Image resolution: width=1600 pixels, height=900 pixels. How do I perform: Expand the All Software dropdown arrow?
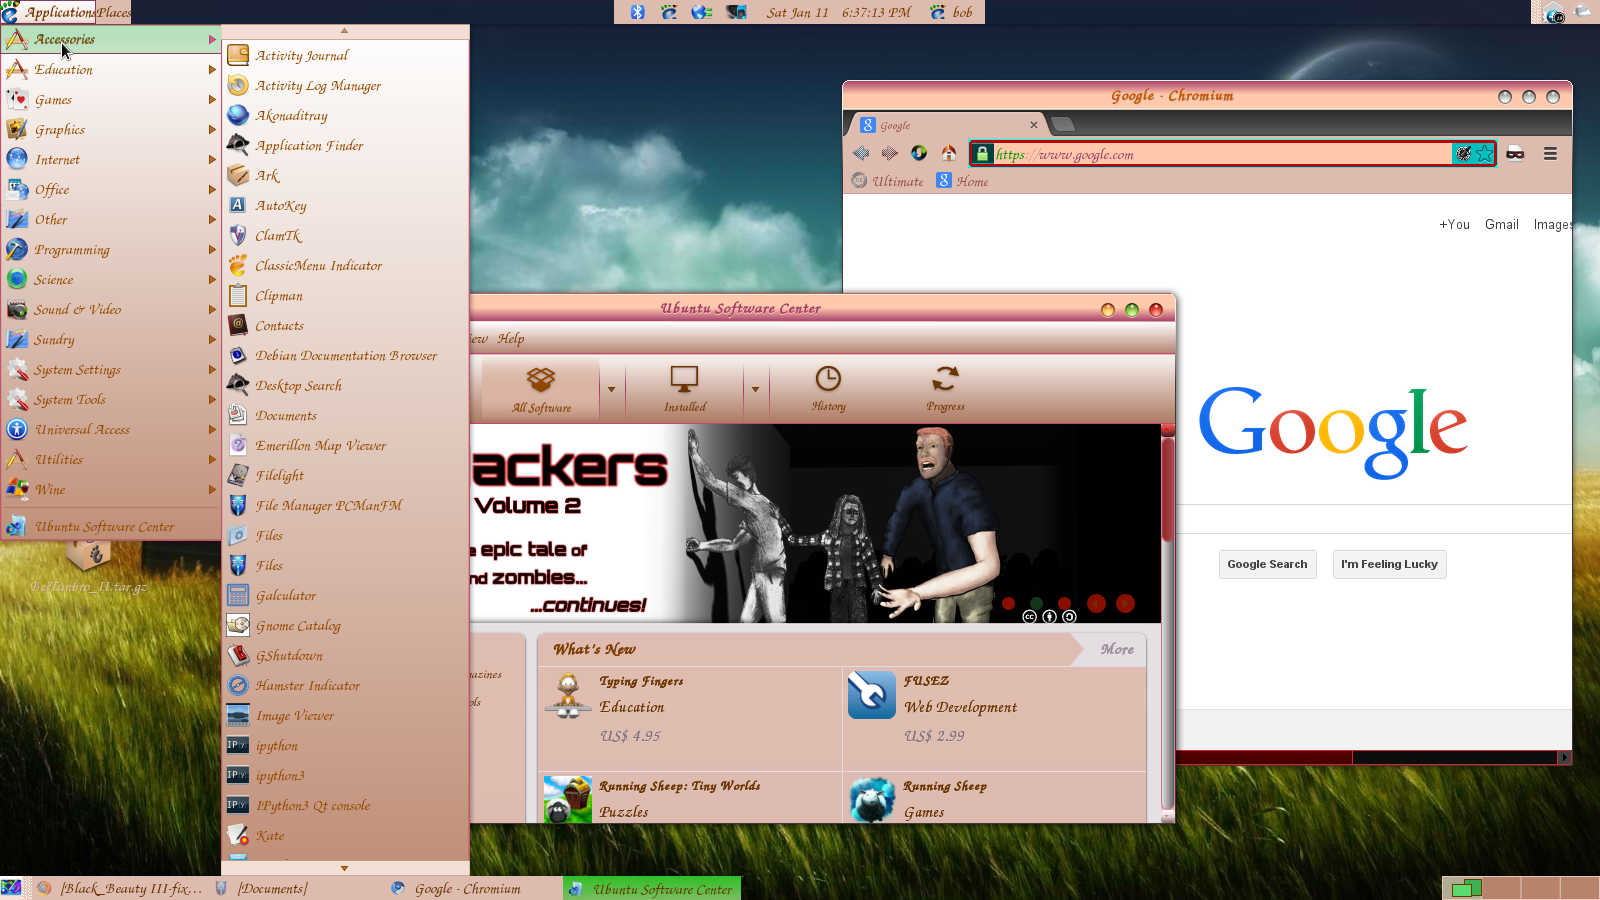tap(612, 389)
